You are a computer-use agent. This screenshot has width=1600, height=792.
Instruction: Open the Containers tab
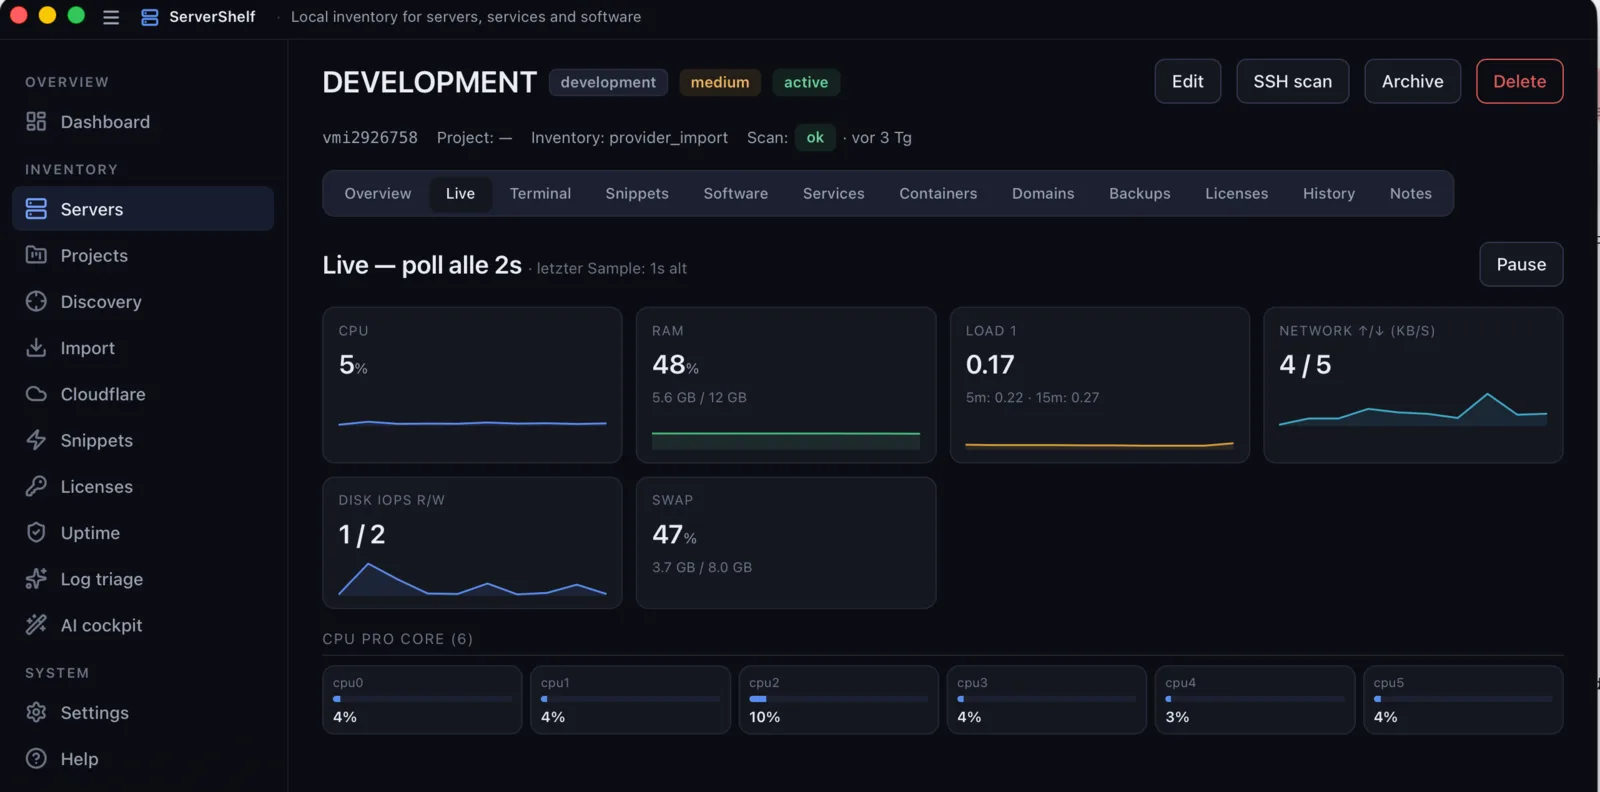click(x=938, y=193)
